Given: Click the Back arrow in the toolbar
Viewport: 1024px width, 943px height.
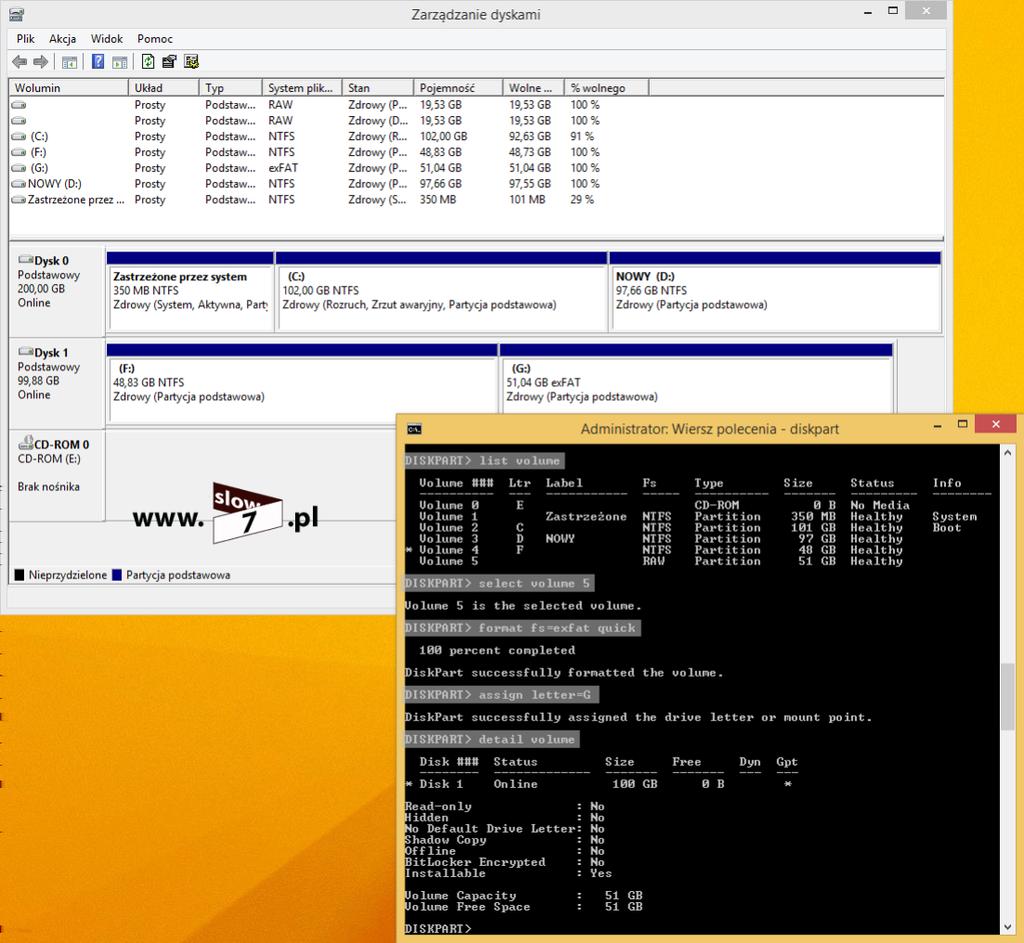Looking at the screenshot, I should (20, 62).
